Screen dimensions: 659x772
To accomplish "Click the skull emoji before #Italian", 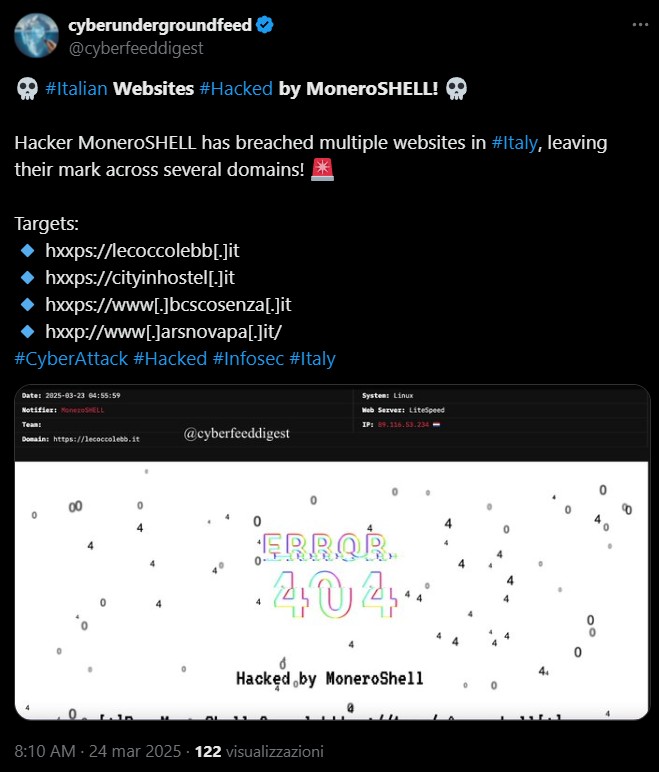I will pyautogui.click(x=27, y=90).
